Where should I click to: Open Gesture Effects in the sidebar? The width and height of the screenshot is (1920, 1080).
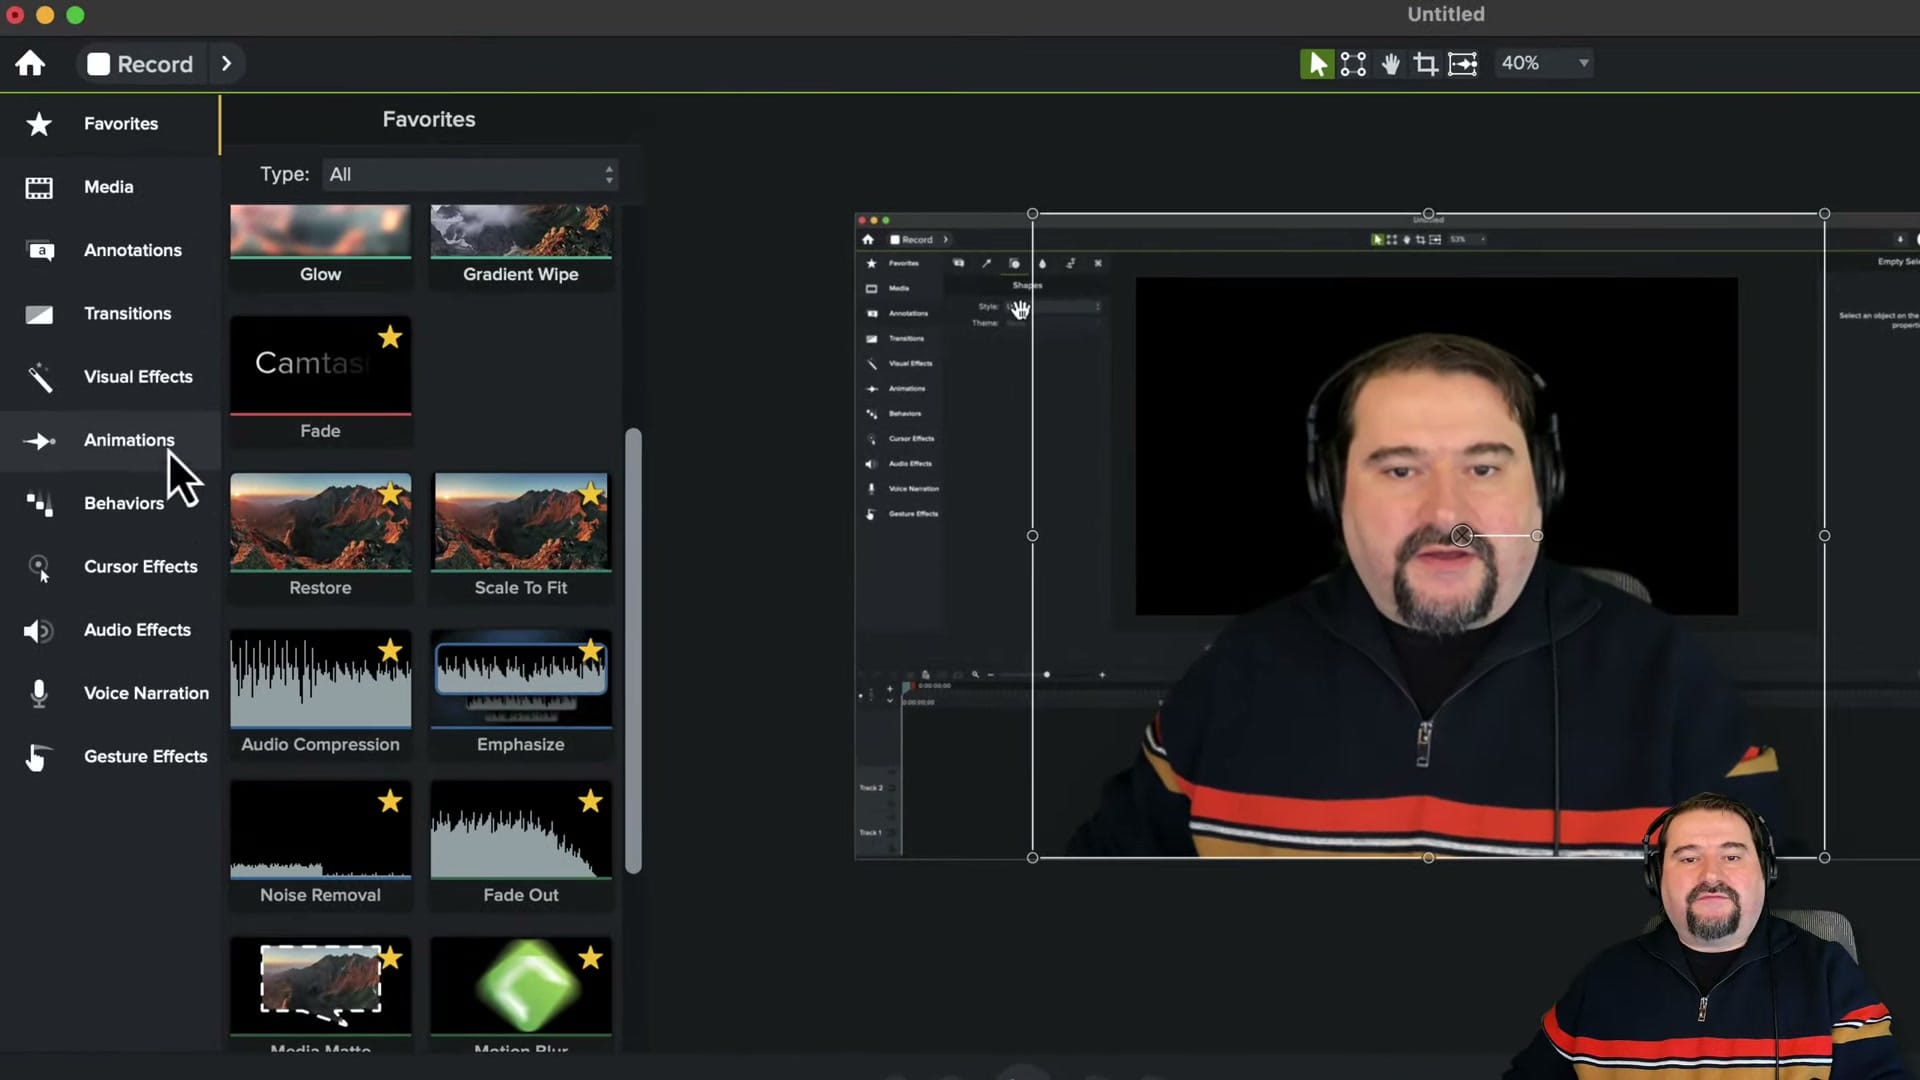click(x=145, y=756)
